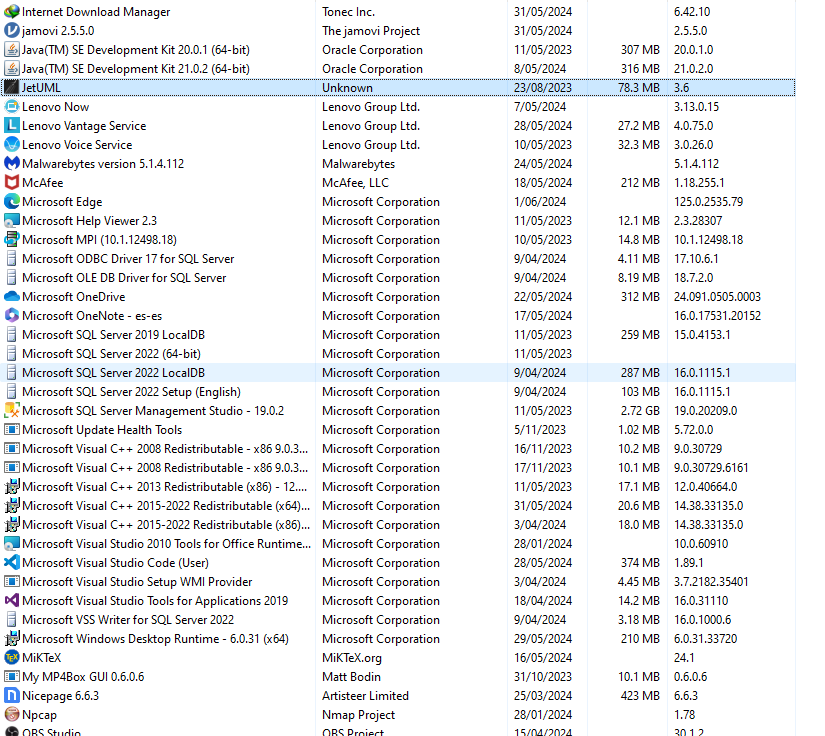
Task: Click the Visual C++ 2013 Redistributable icon
Action: click(12, 487)
